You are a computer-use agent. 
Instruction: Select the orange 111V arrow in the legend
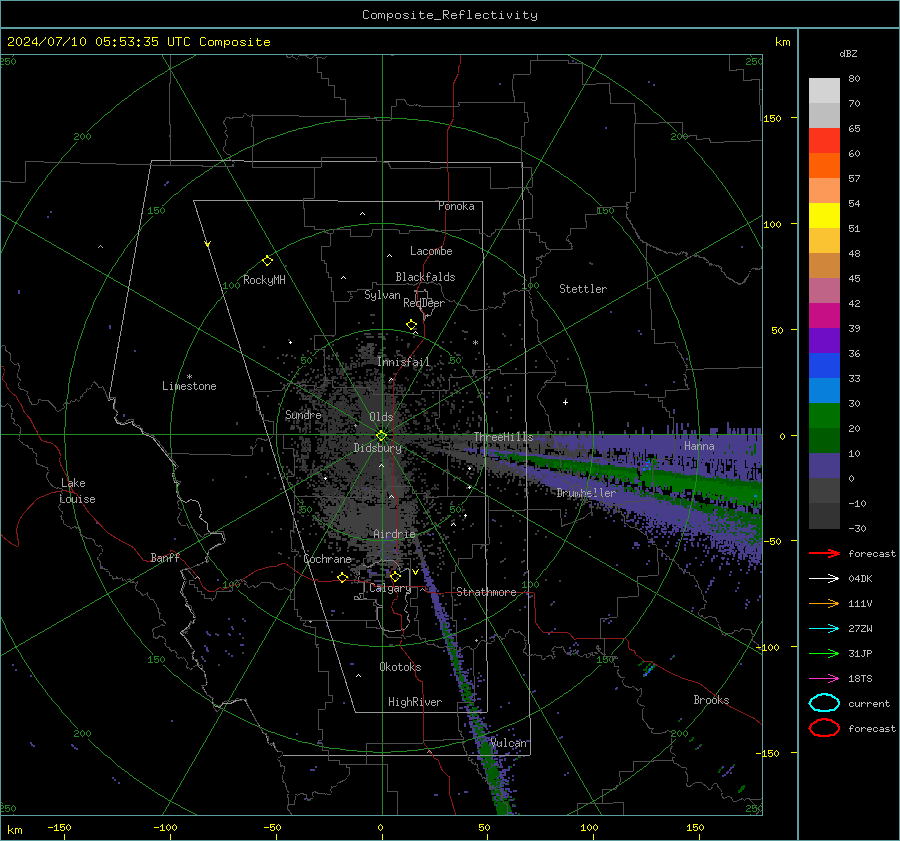824,603
